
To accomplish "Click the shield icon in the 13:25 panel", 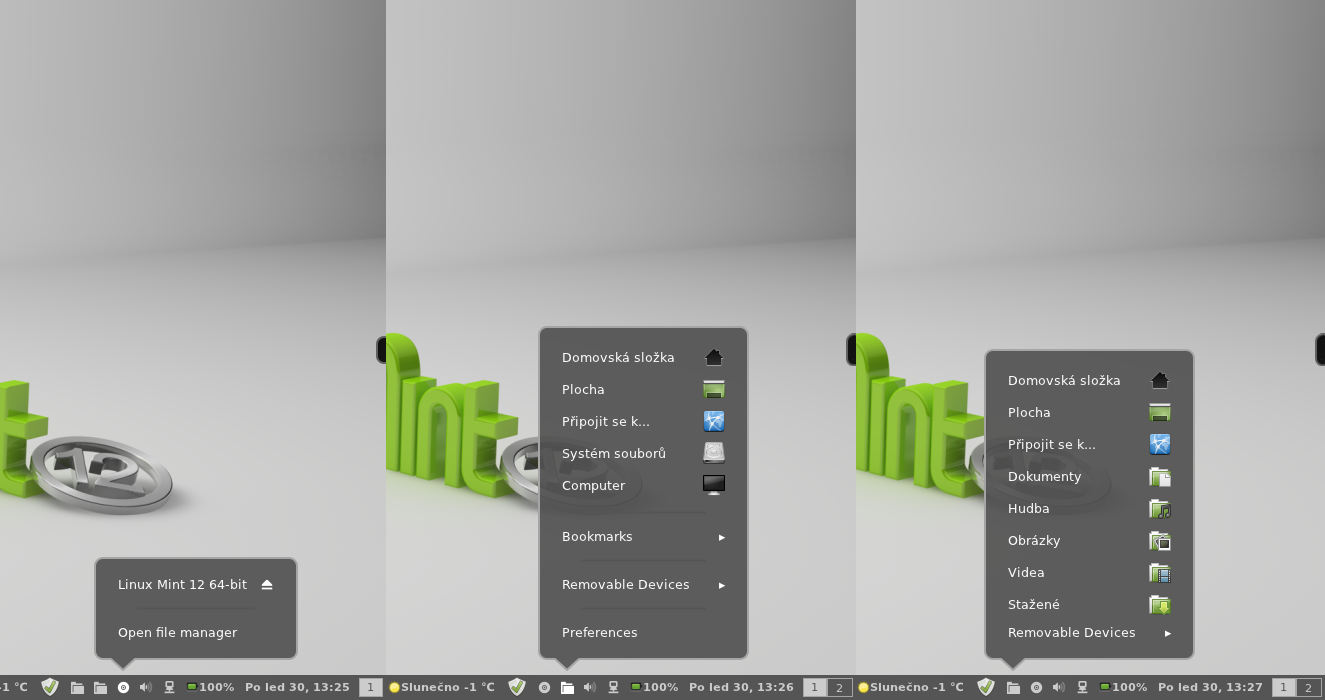I will (50, 687).
